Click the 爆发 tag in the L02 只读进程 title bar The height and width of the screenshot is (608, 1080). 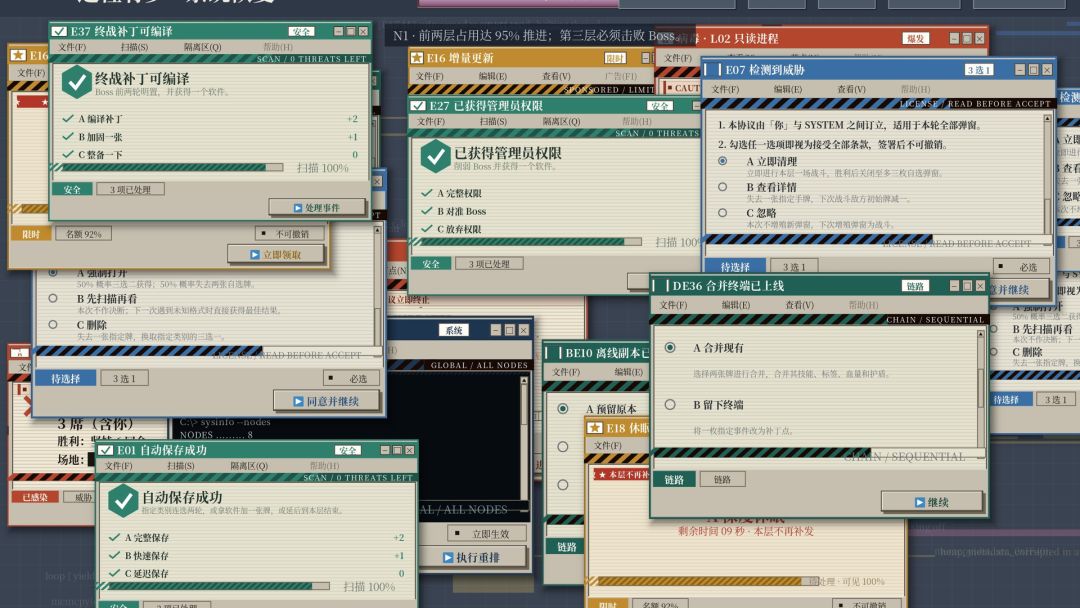(x=915, y=39)
